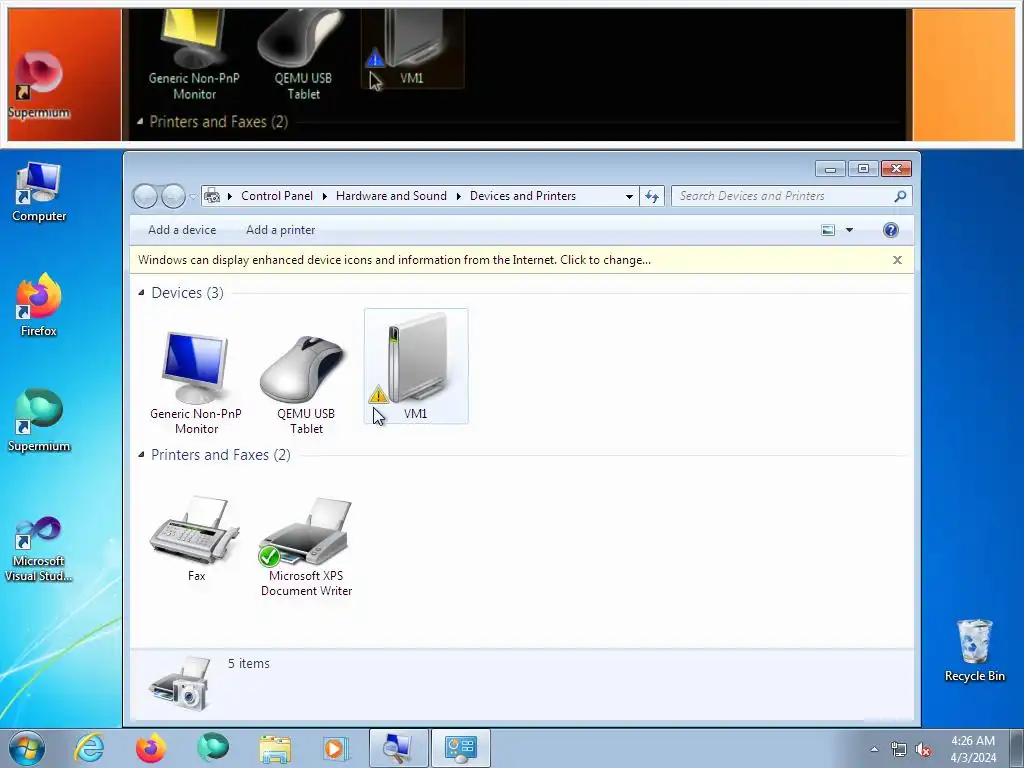Click the taskbar clock showing 4:26 AM

[973, 749]
